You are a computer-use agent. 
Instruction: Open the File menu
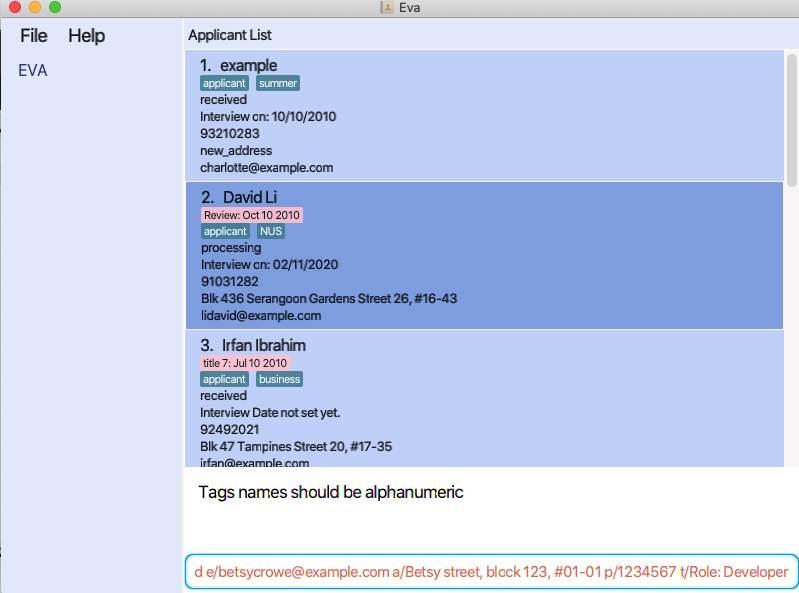[34, 36]
